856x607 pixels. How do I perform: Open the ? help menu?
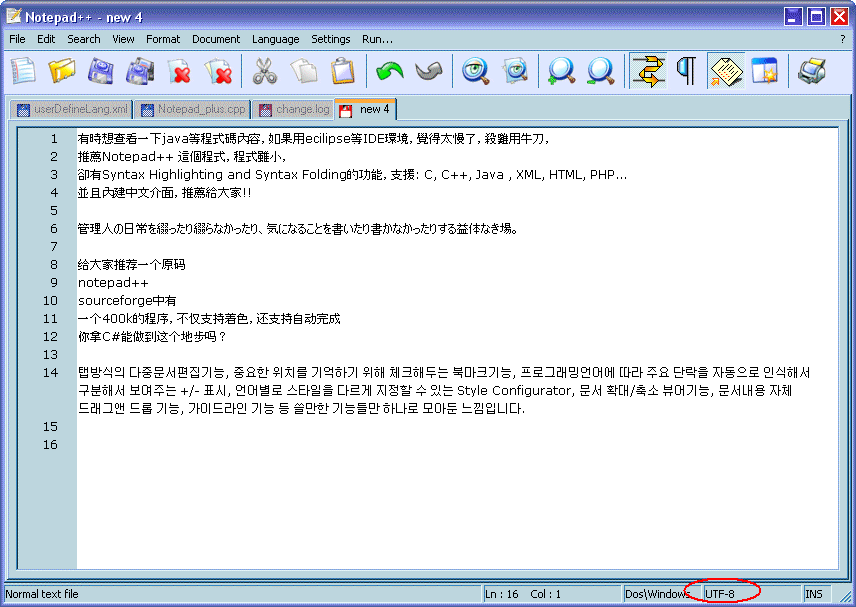(x=842, y=39)
